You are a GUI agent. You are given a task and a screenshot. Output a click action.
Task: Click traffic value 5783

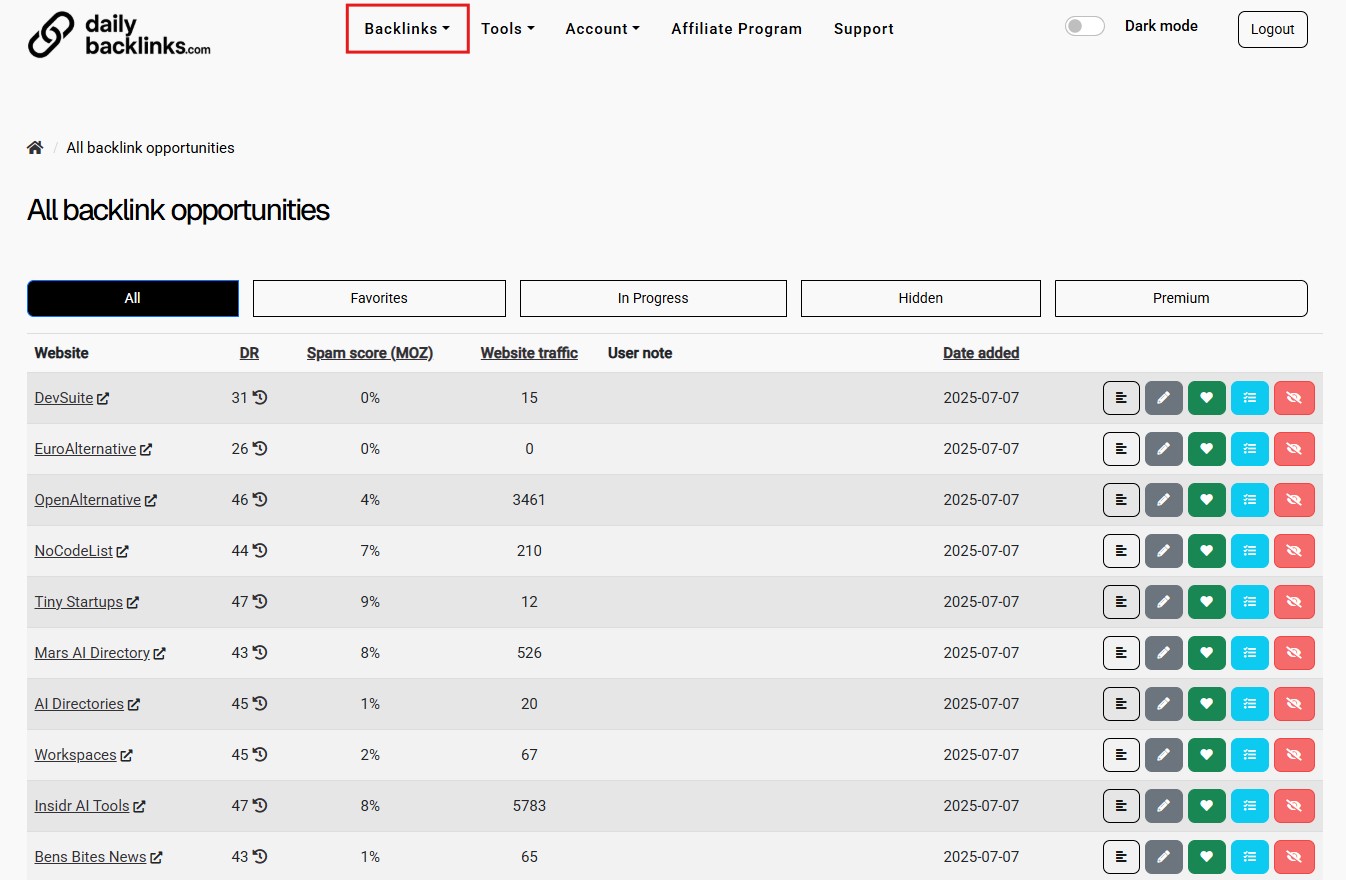pyautogui.click(x=529, y=806)
